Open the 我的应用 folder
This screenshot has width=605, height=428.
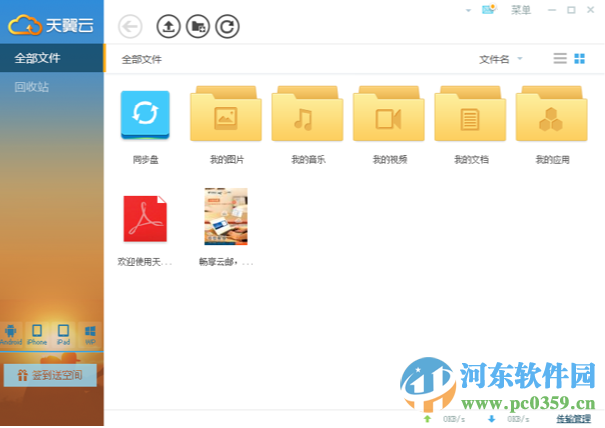pos(552,113)
